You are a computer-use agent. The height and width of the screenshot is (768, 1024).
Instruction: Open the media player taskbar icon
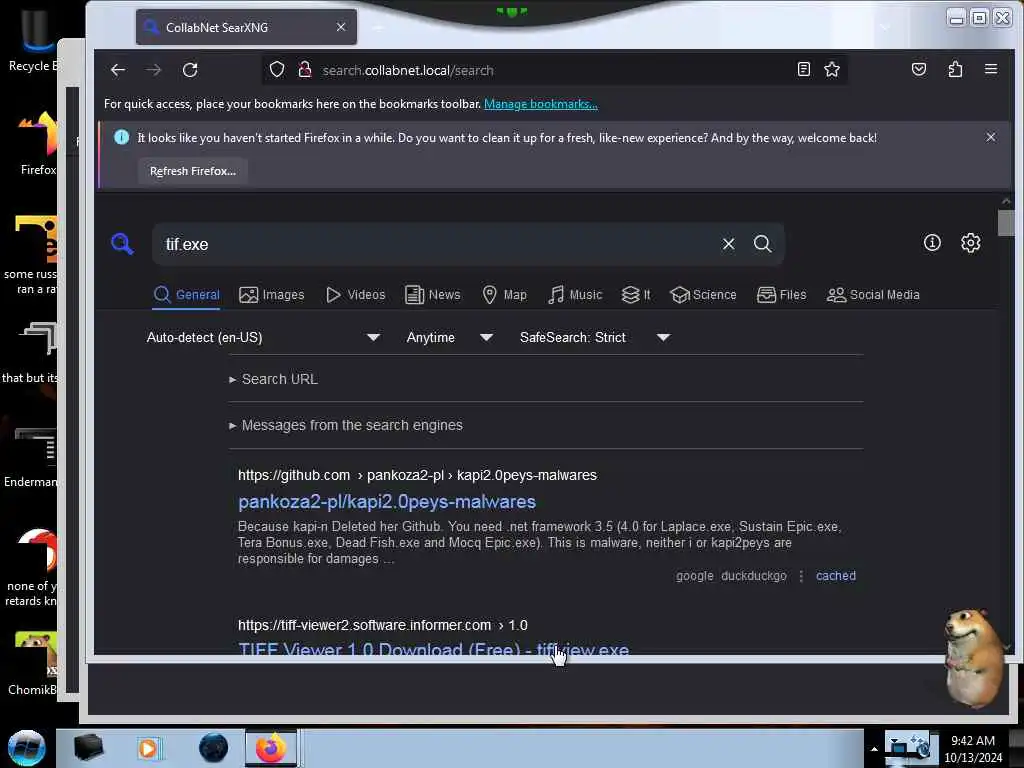148,748
